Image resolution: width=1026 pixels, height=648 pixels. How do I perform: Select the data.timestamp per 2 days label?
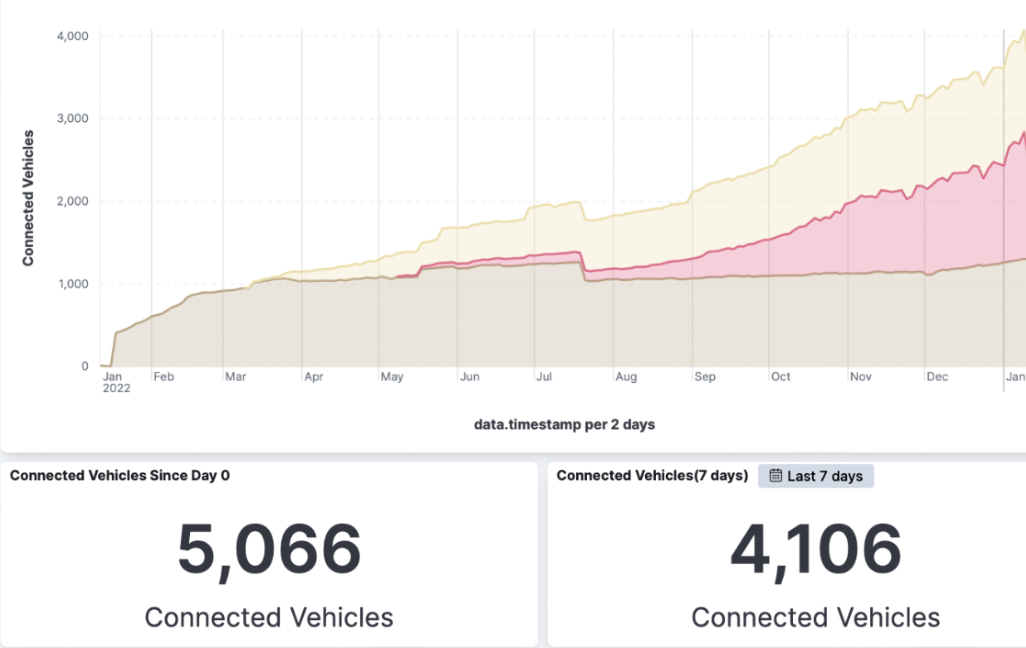point(565,424)
